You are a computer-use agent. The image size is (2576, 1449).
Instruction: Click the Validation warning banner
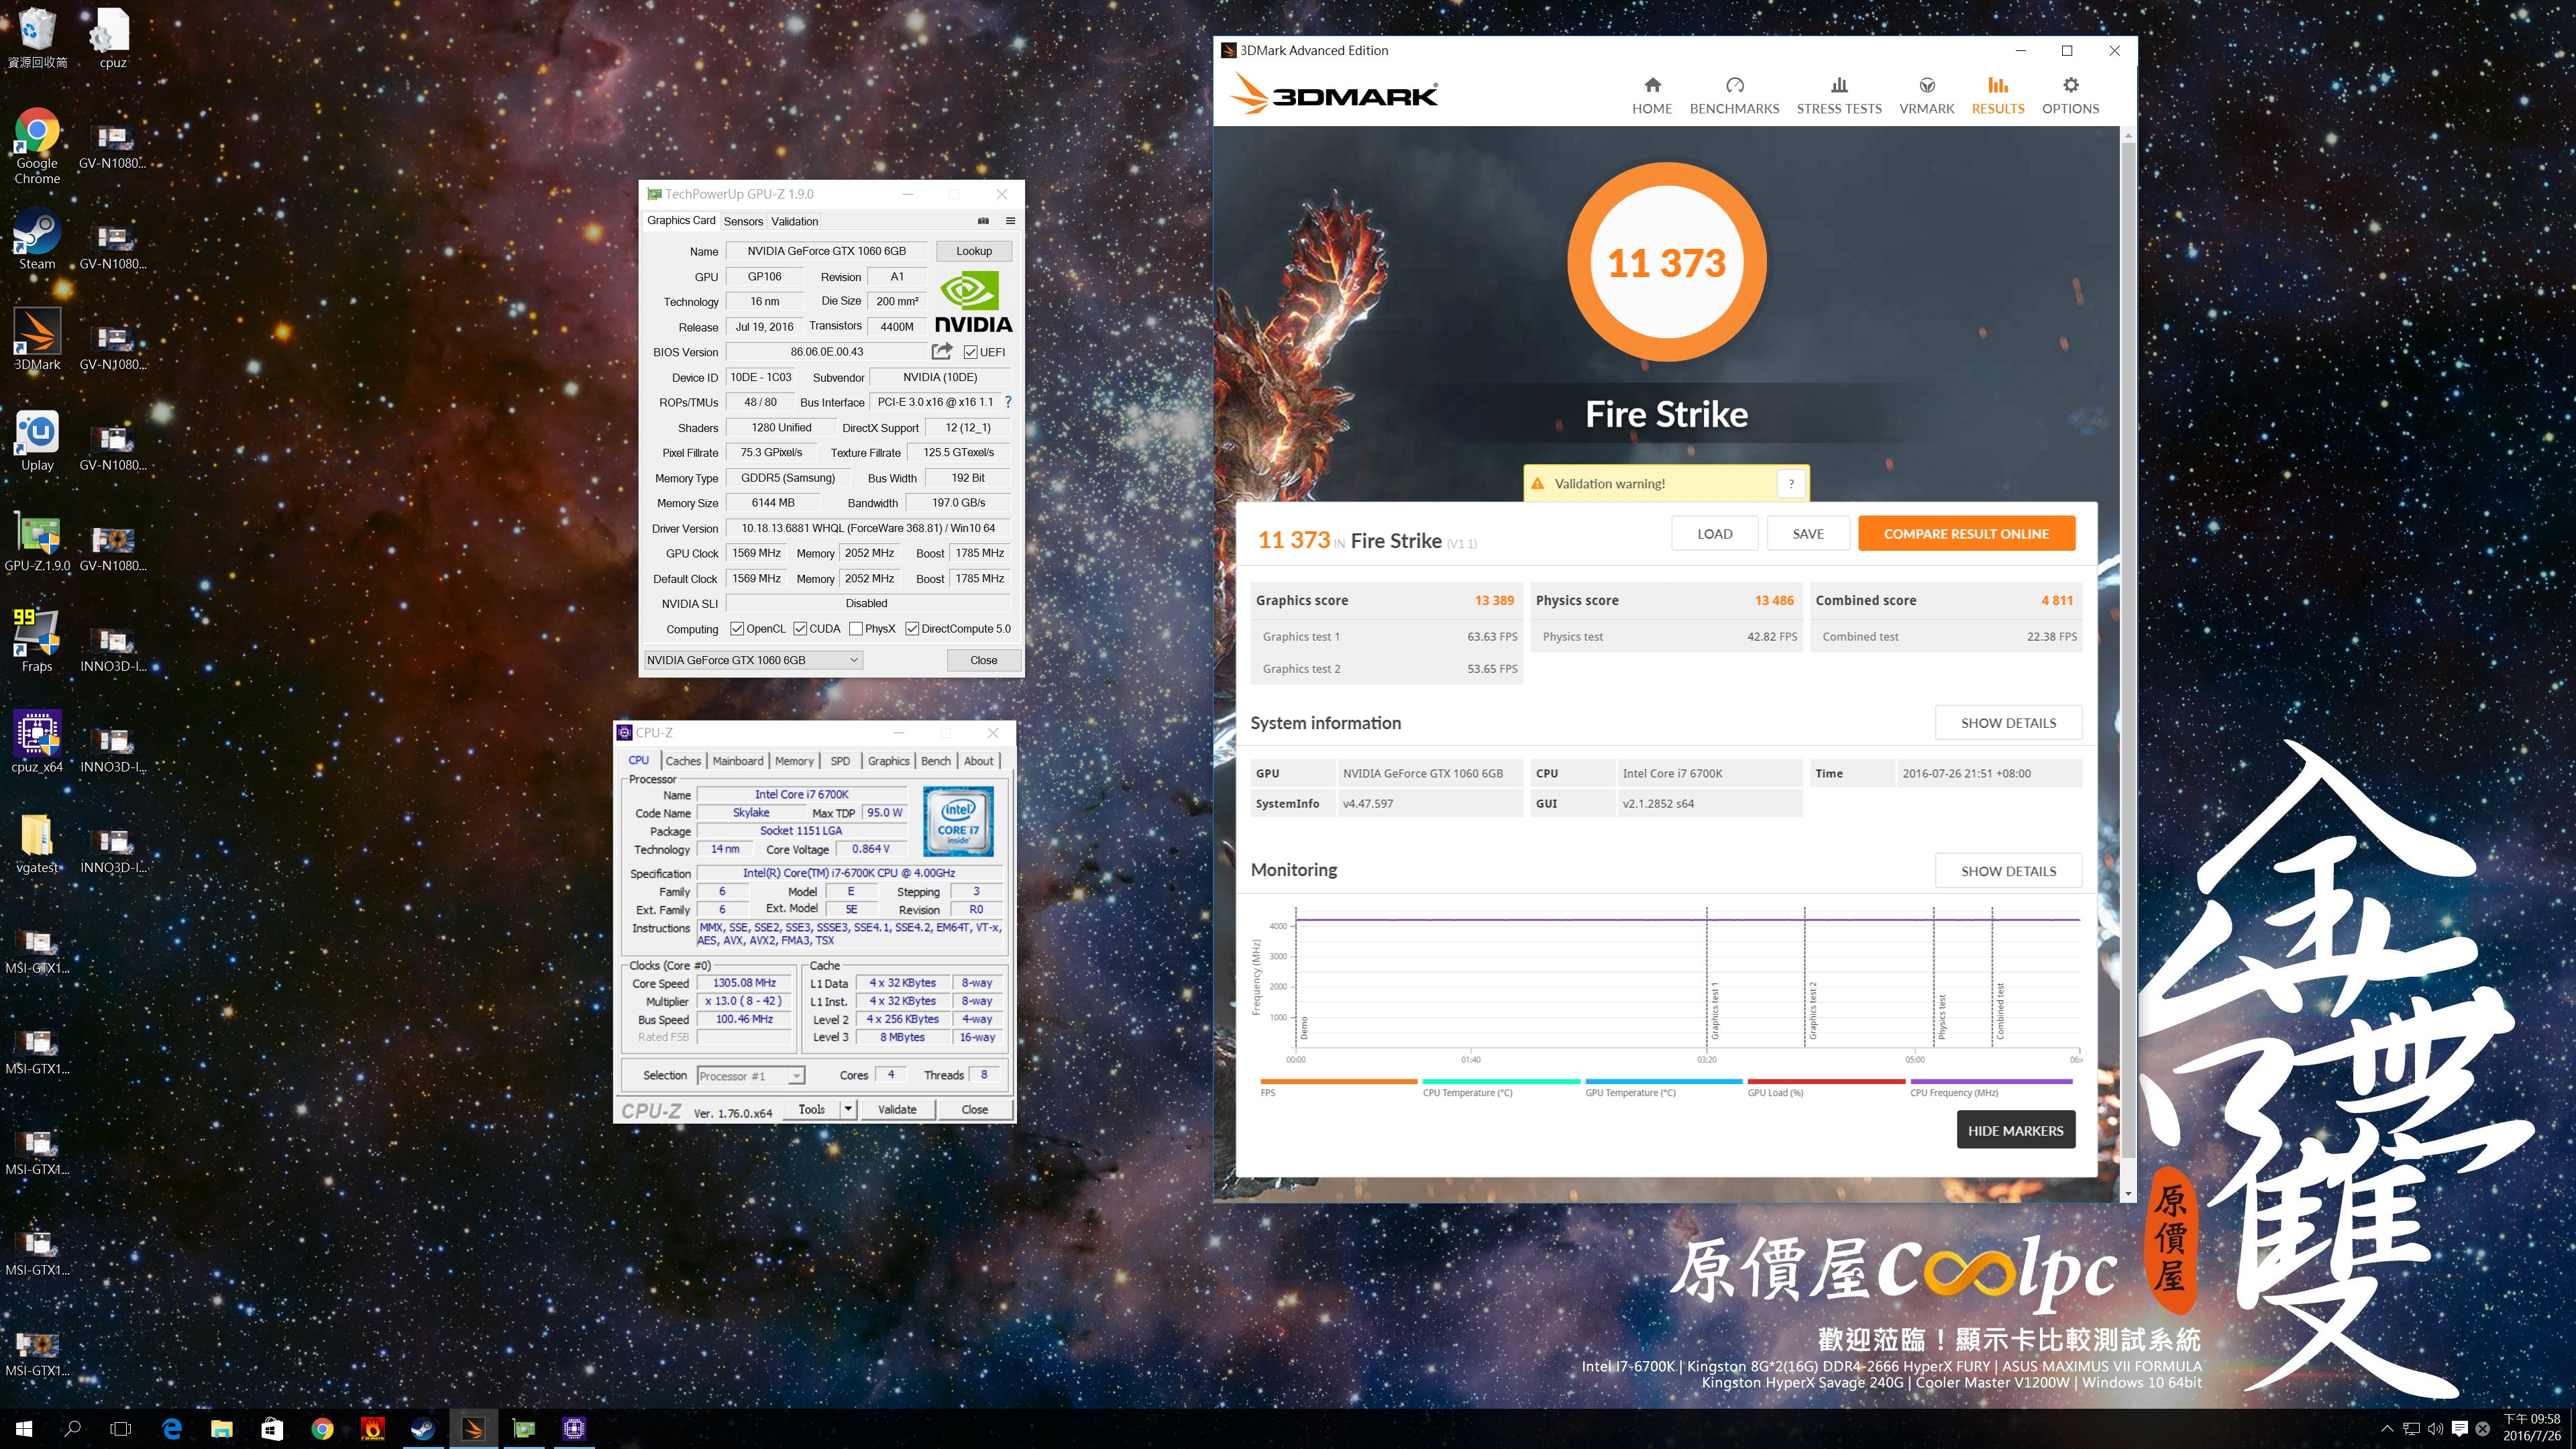tap(1666, 483)
